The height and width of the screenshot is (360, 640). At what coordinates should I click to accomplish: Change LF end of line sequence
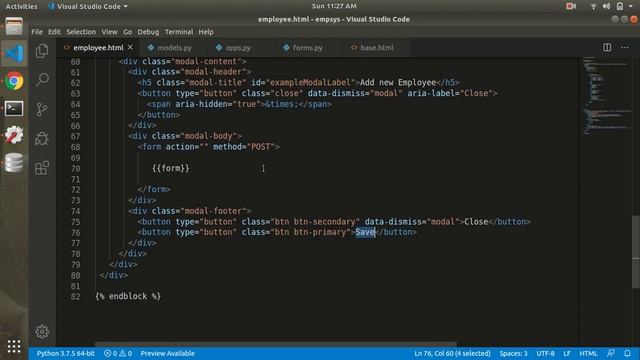click(567, 353)
